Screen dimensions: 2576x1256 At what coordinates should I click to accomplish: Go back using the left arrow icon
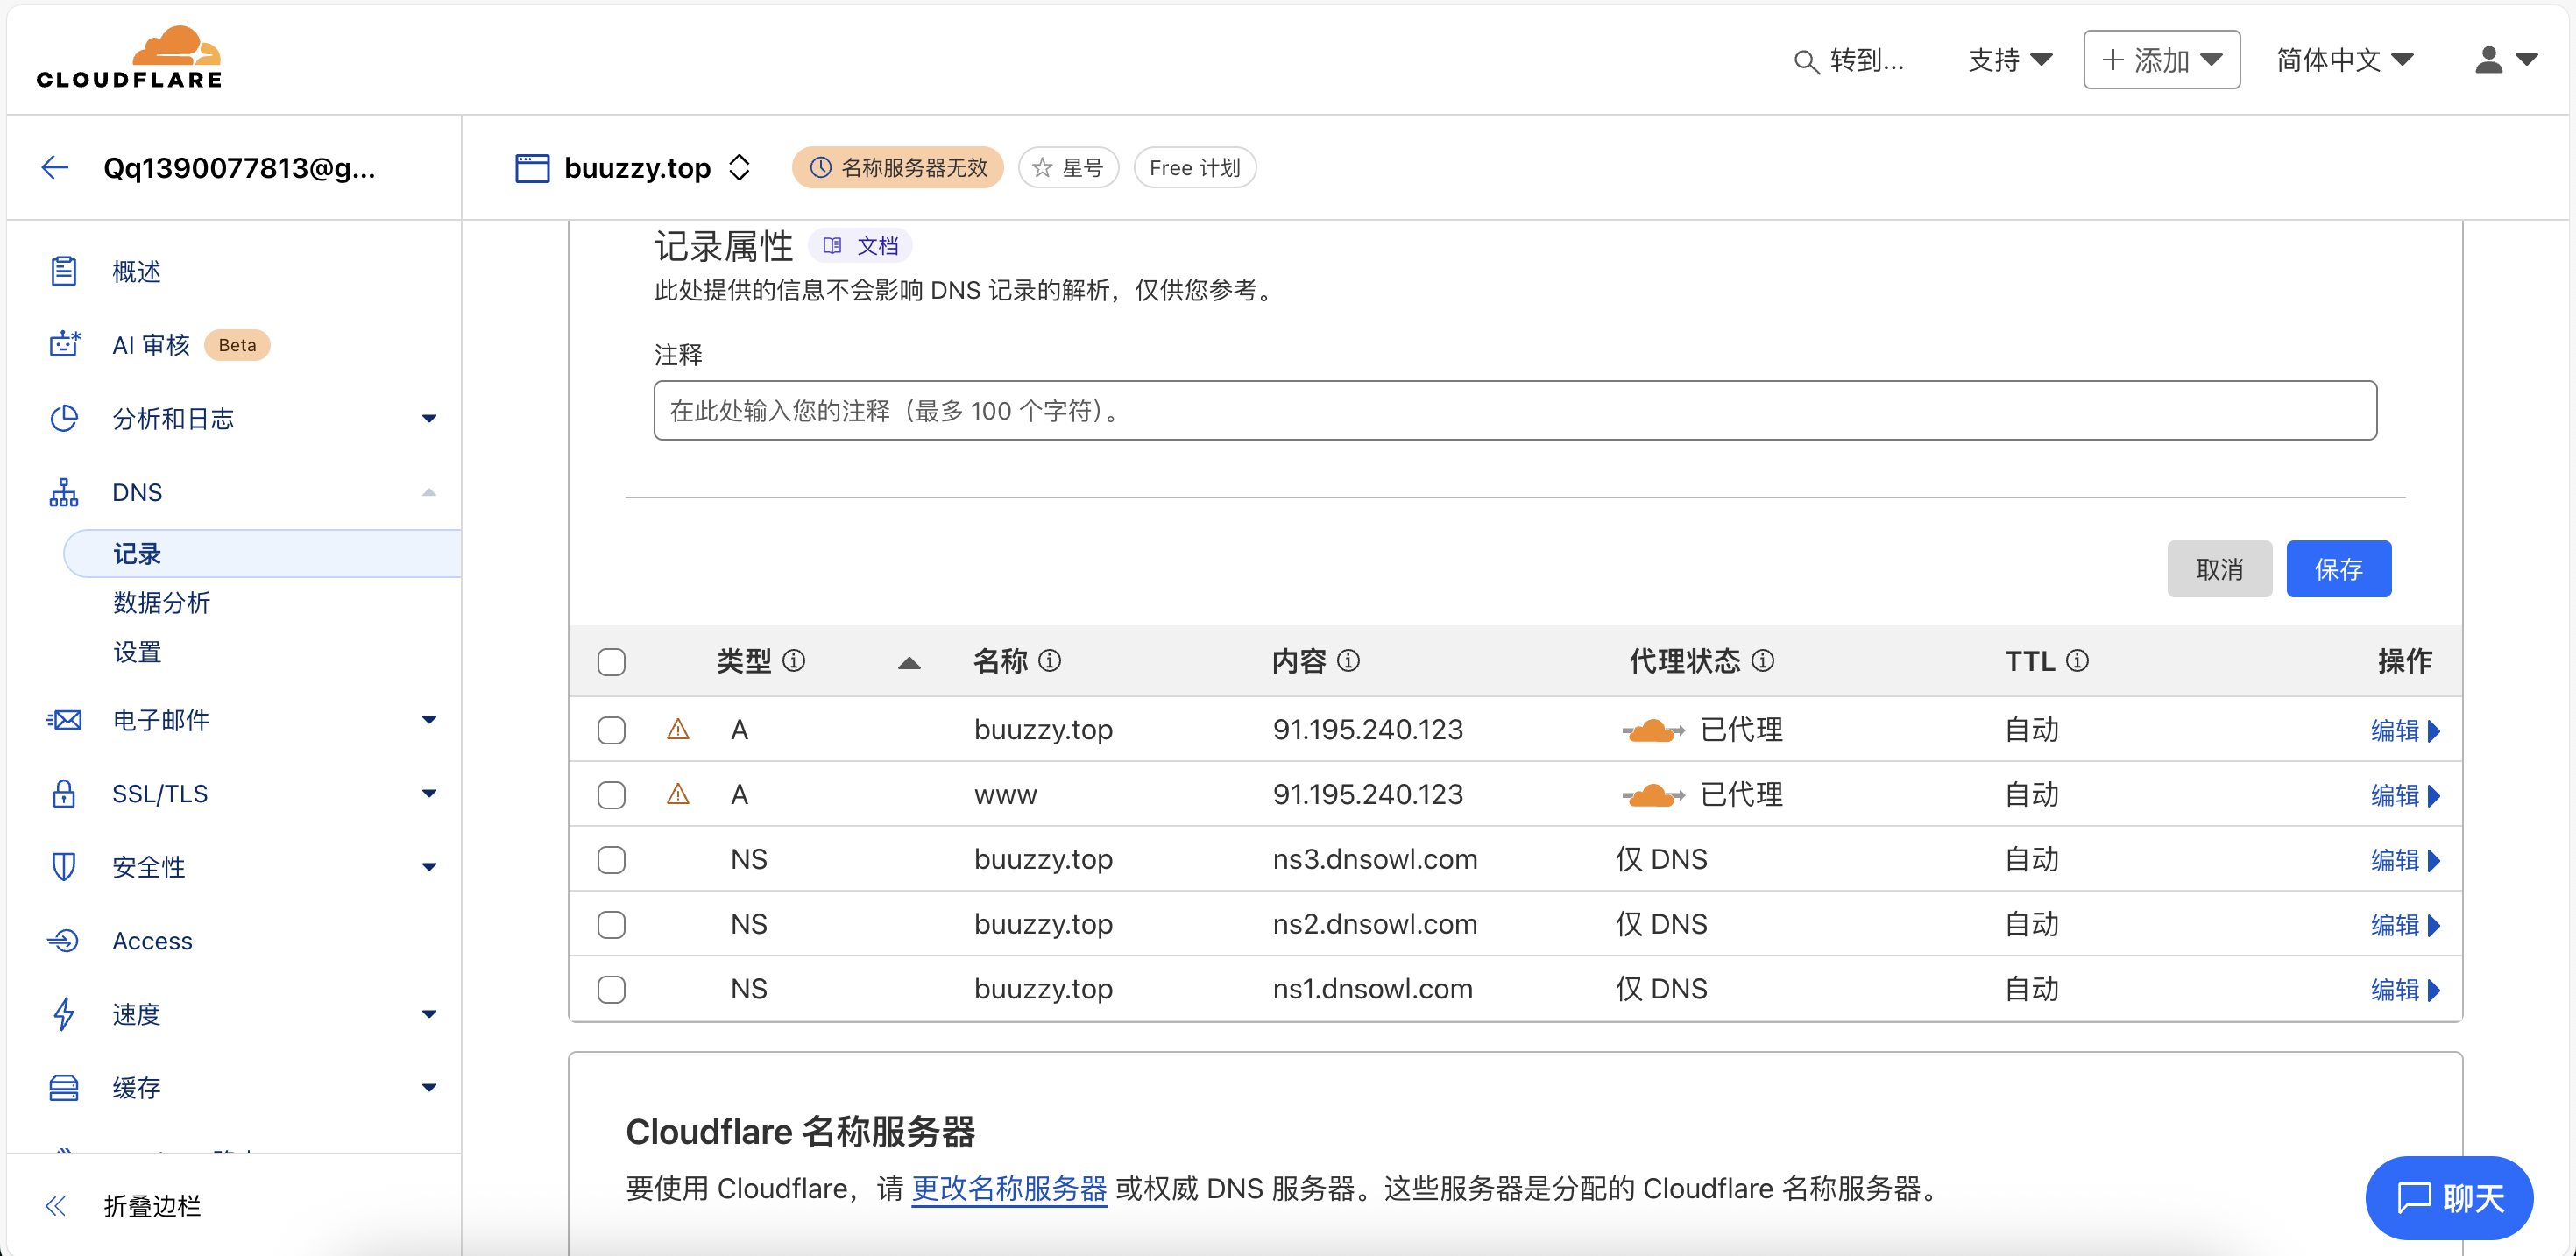coord(55,167)
